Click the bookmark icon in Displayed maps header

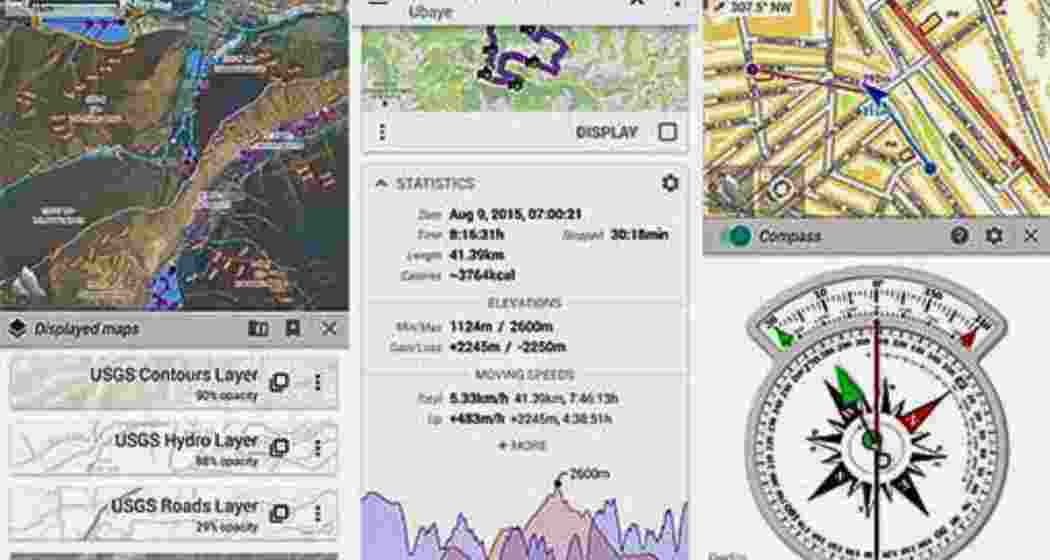293,329
